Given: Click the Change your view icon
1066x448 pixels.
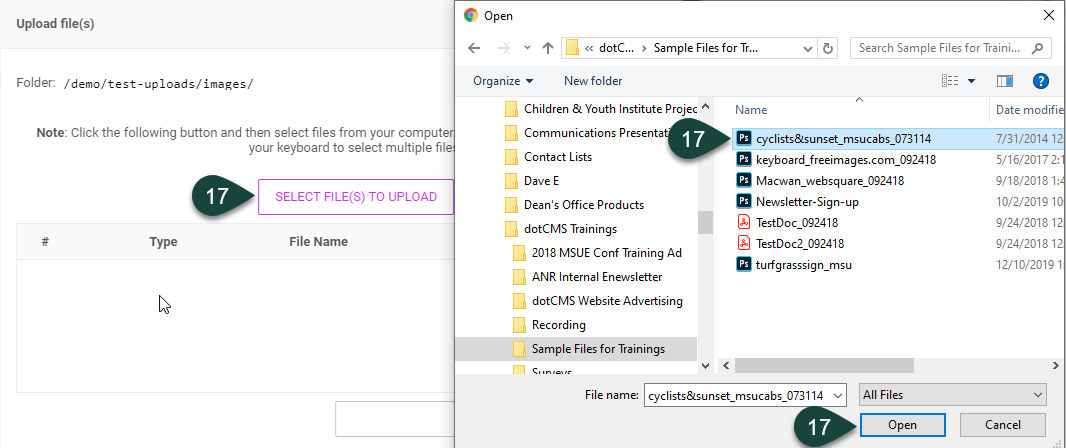Looking at the screenshot, I should coord(949,80).
